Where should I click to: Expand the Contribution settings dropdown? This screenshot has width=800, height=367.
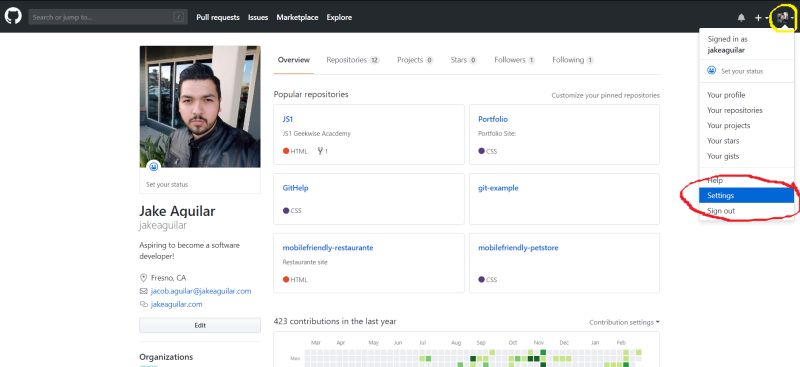pos(624,323)
